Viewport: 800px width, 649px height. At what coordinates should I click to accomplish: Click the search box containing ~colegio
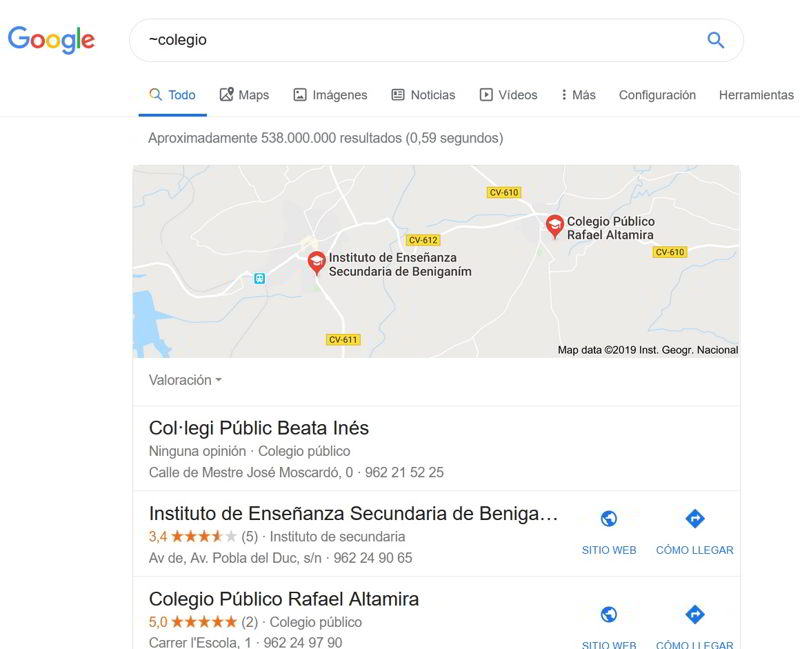[420, 40]
